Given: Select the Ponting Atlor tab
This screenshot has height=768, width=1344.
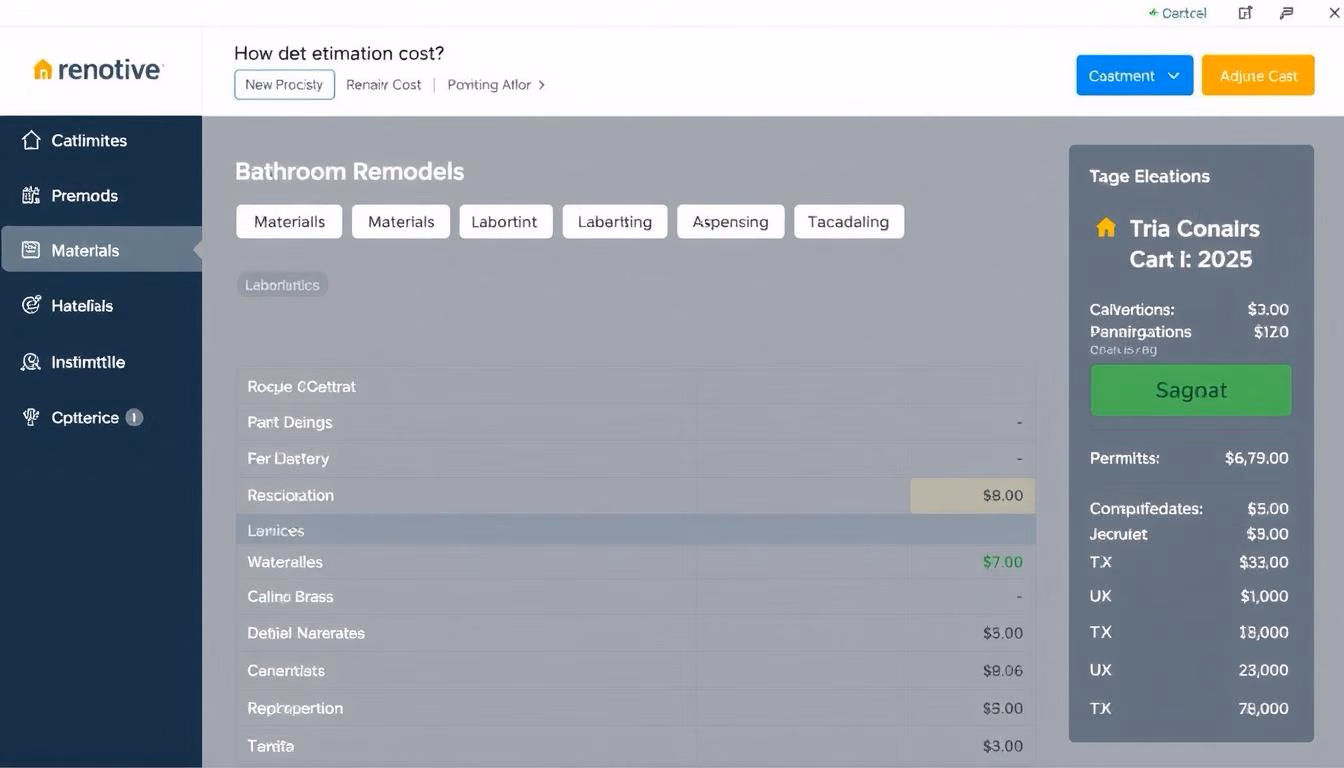Looking at the screenshot, I should click(x=489, y=85).
